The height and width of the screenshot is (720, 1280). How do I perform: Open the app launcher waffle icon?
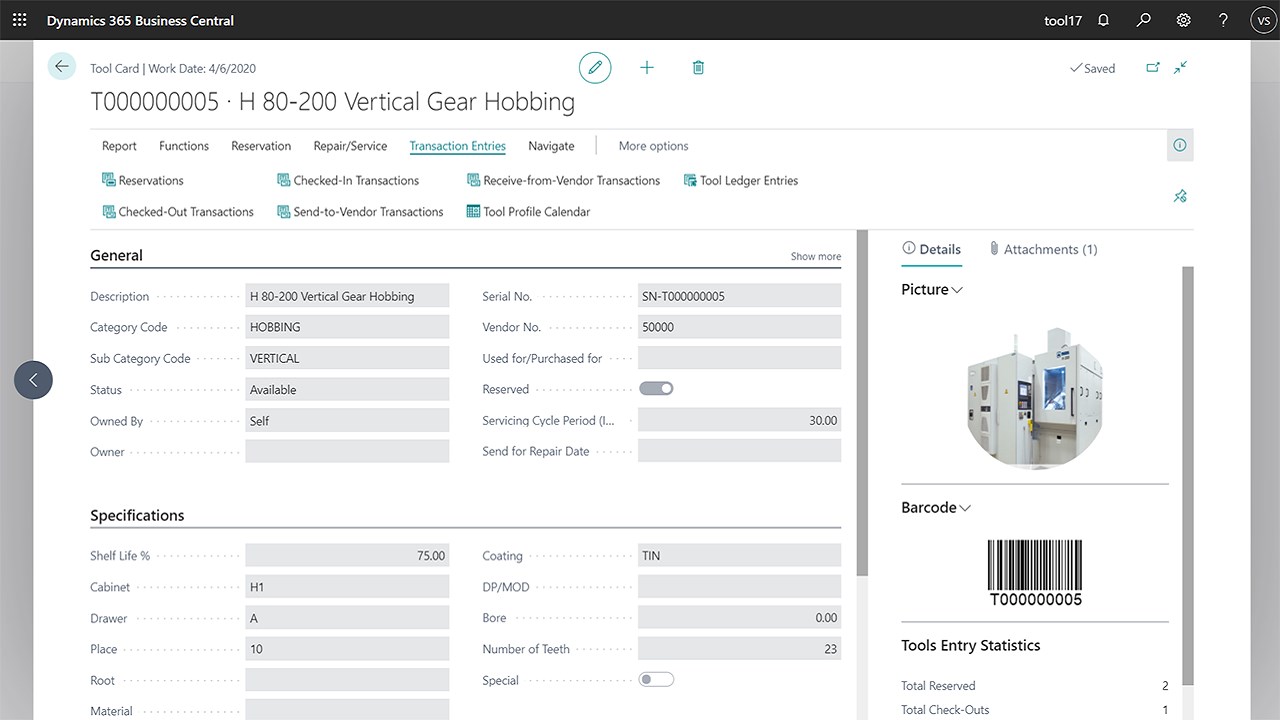tap(20, 20)
